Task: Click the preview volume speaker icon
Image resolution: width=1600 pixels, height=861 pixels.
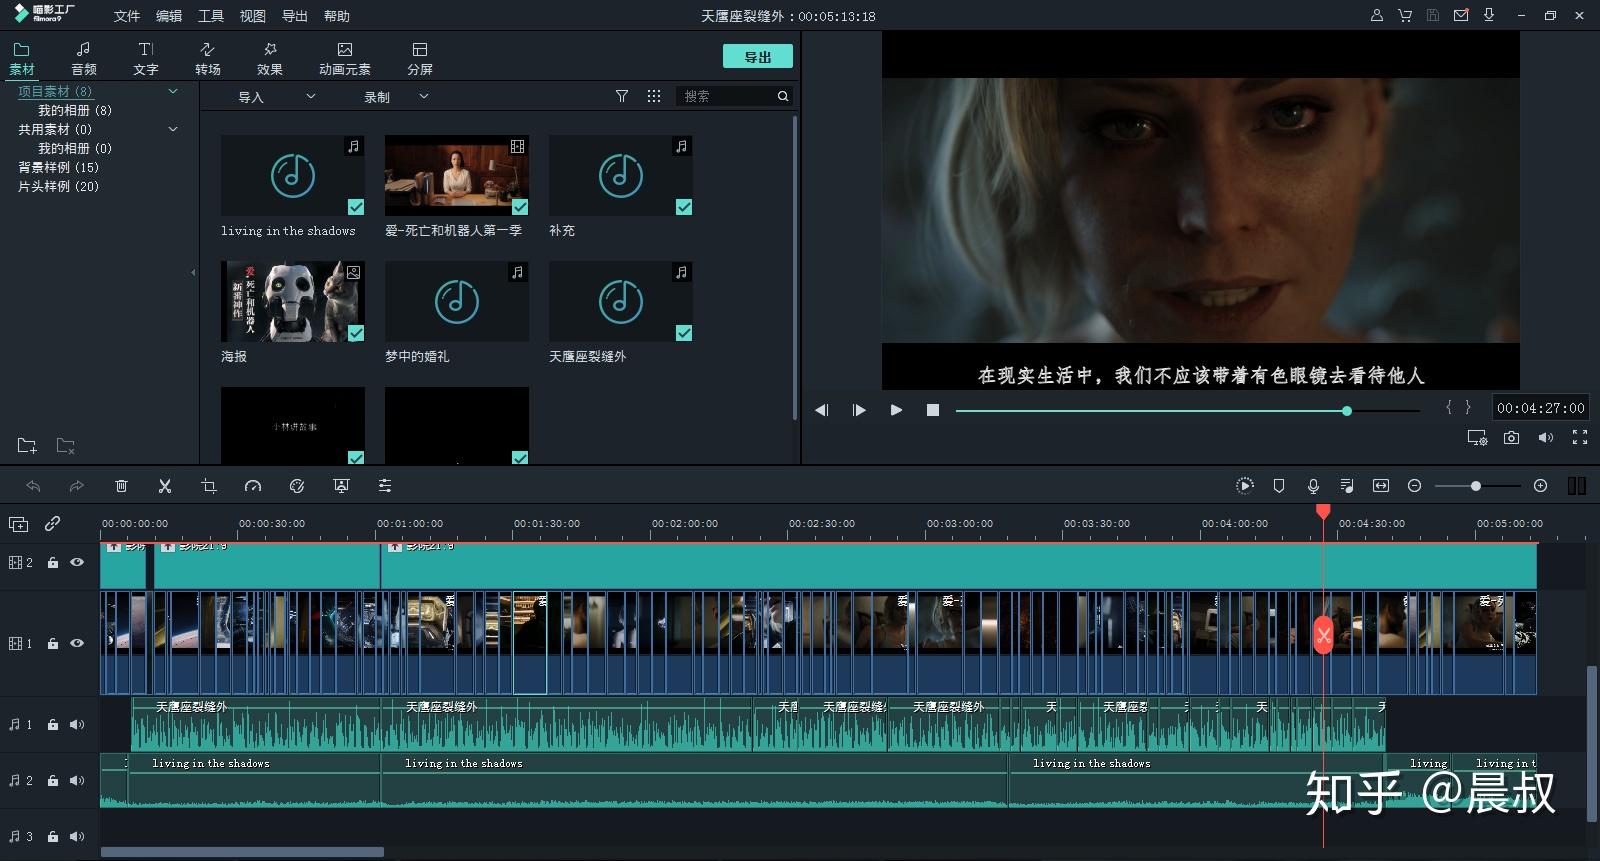Action: coord(1546,438)
